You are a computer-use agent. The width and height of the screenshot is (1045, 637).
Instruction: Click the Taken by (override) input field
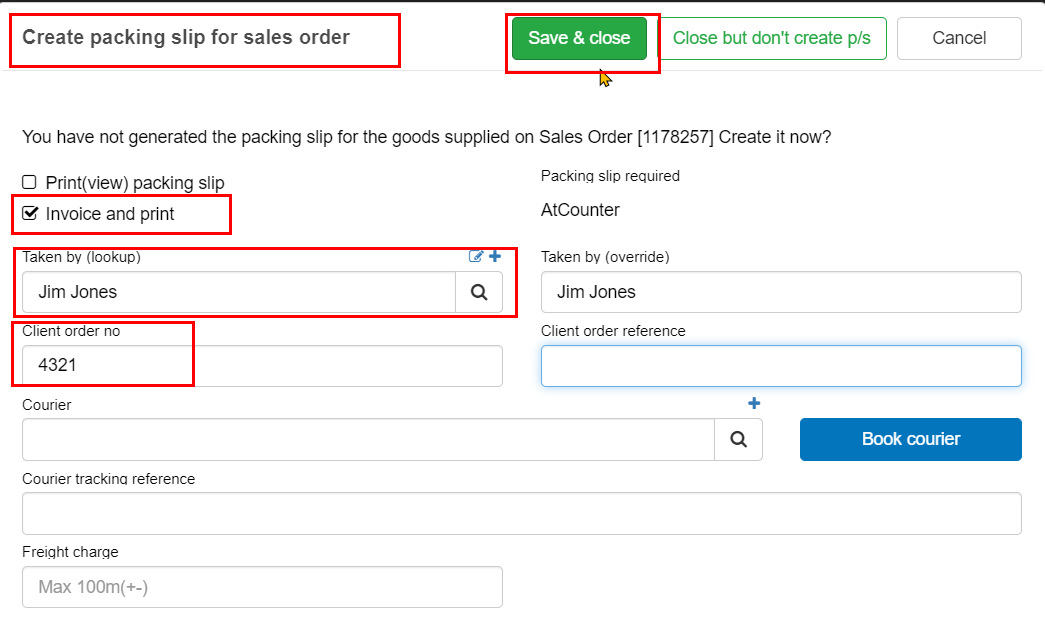click(x=781, y=292)
